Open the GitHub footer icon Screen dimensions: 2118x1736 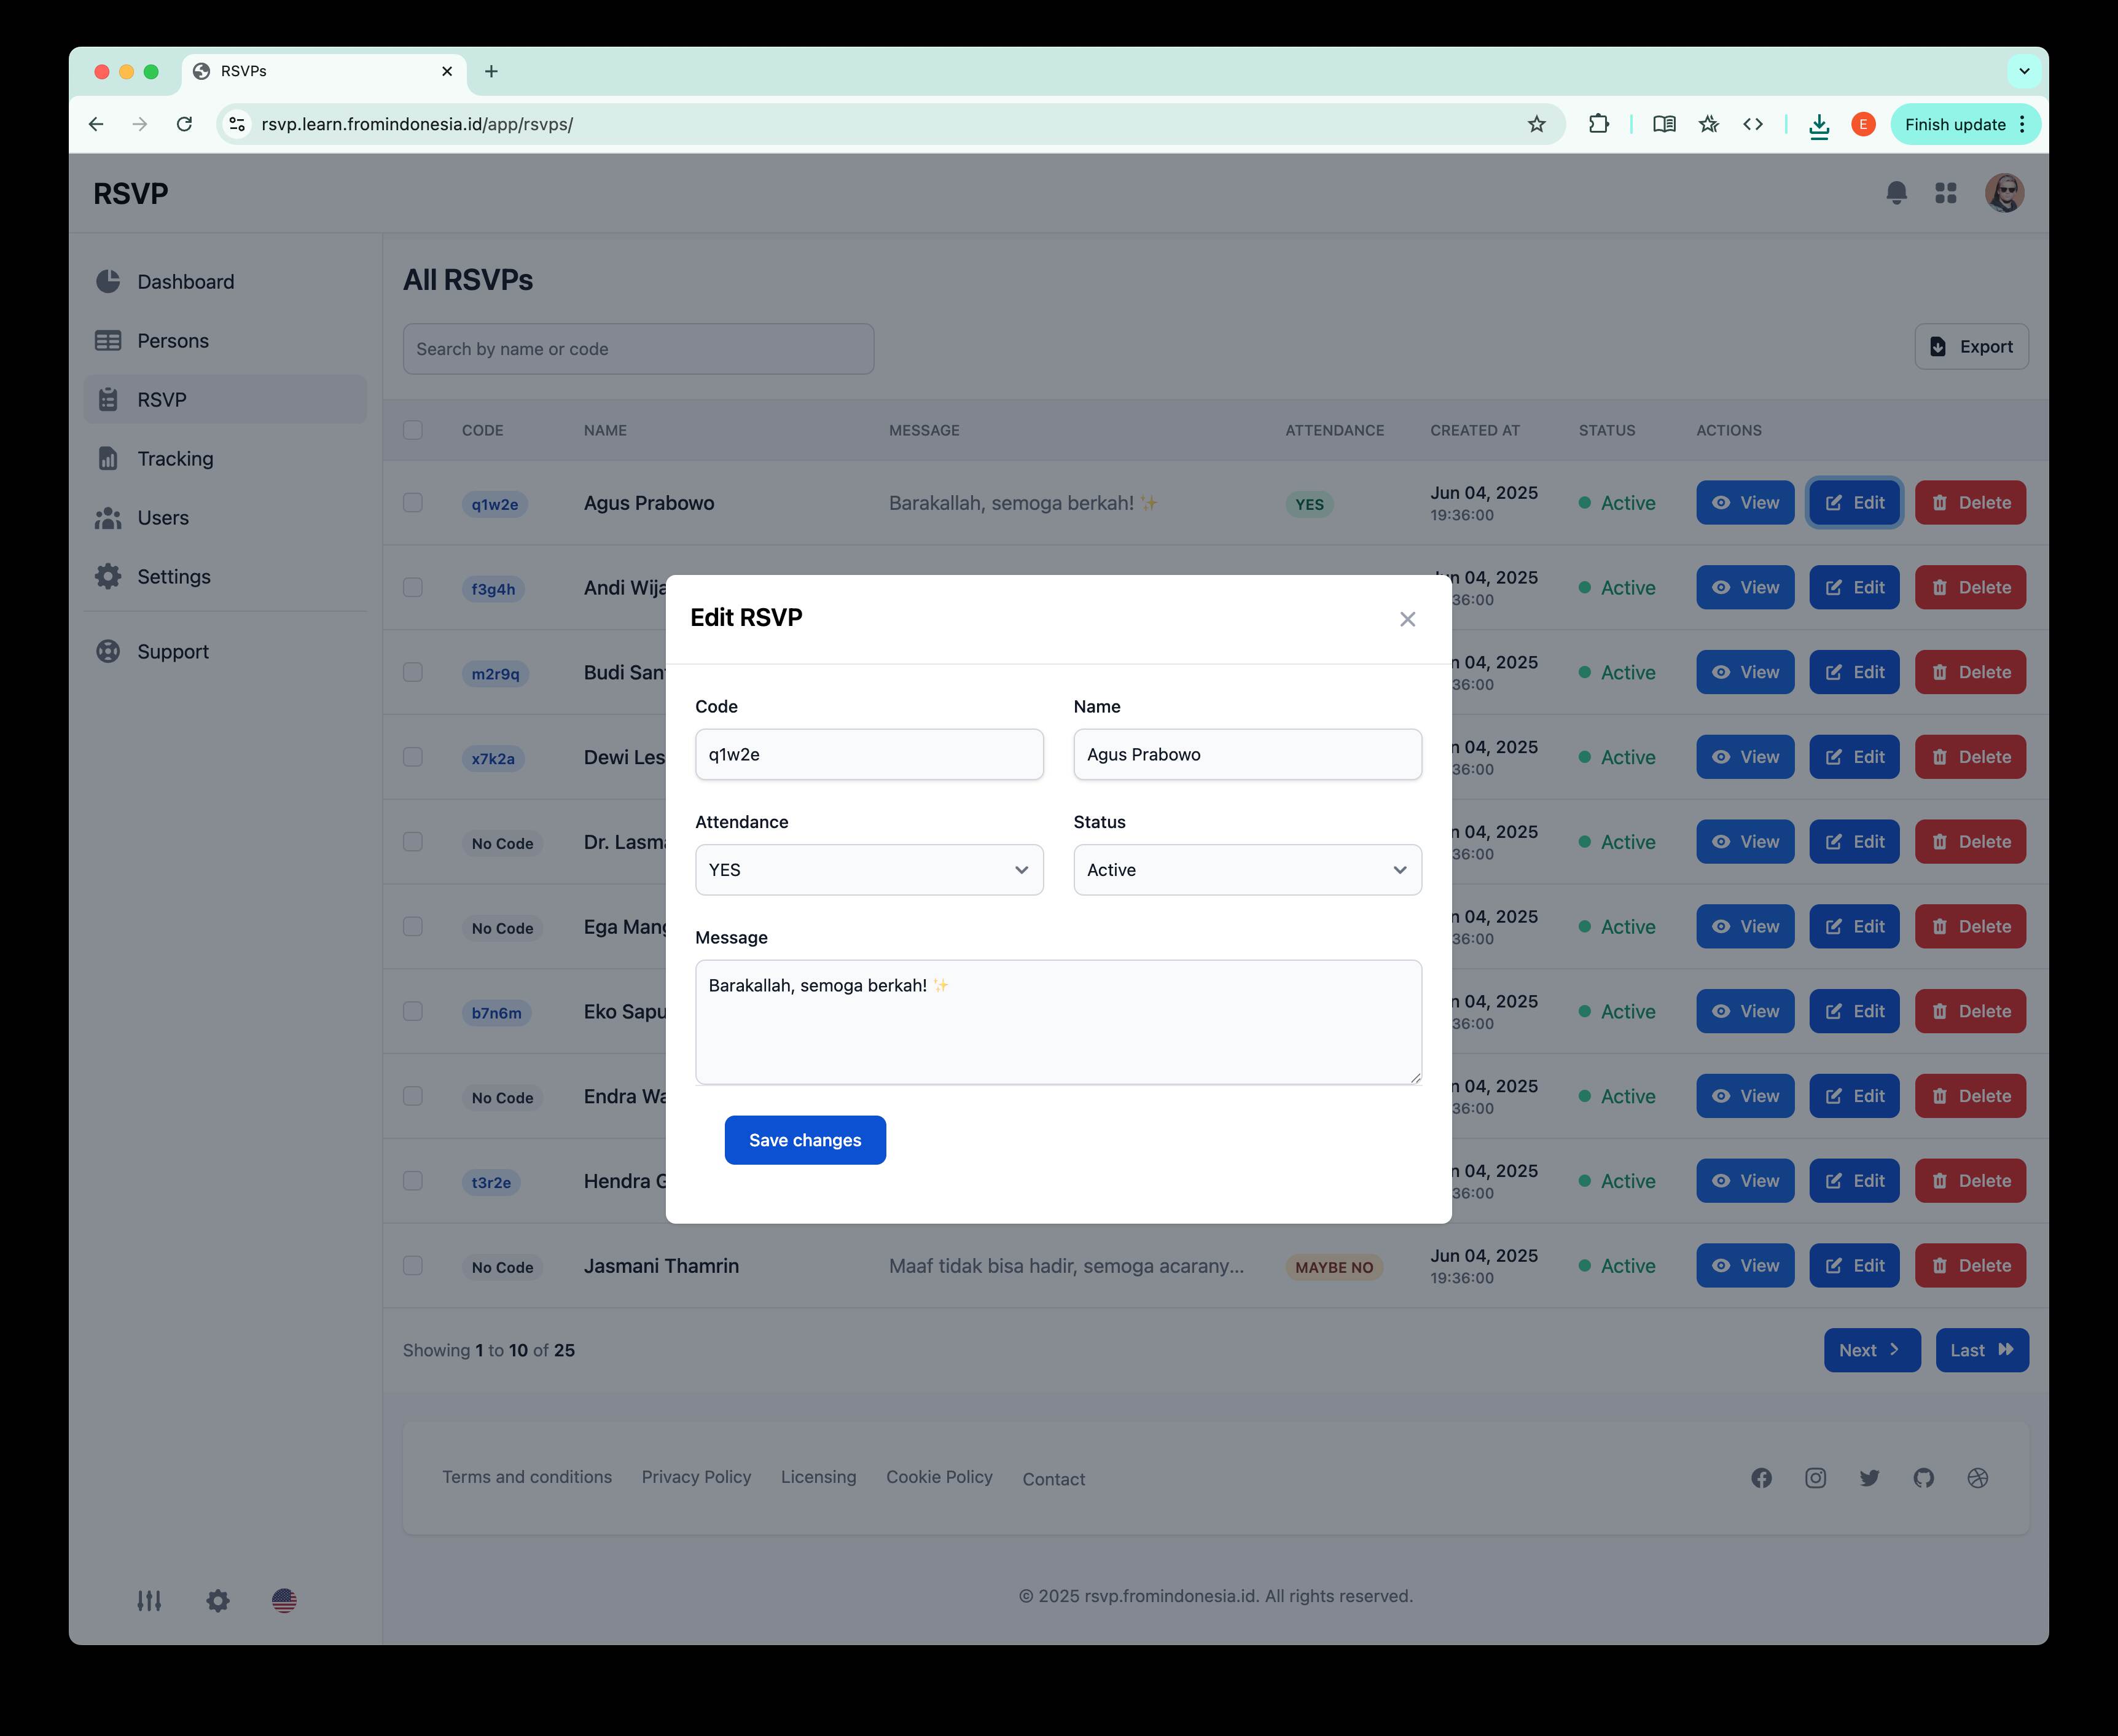click(x=1923, y=1478)
